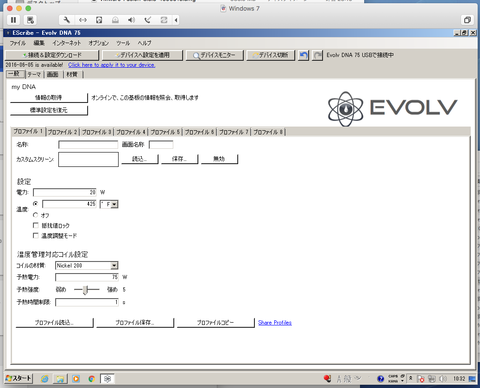
Task: Click the 電力 wattage input field
Action: (x=65, y=192)
